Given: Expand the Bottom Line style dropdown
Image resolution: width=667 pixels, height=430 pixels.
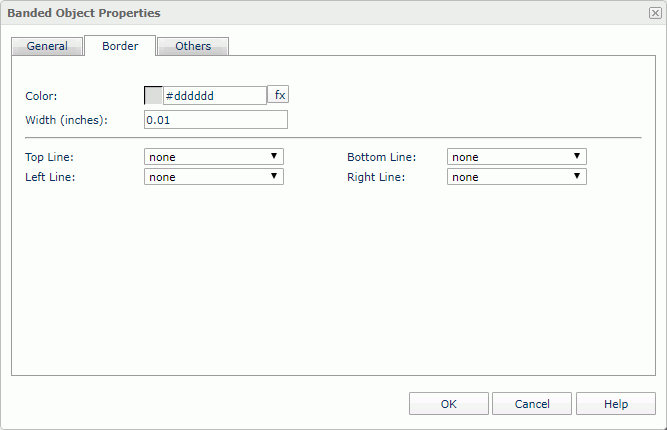Looking at the screenshot, I should pos(516,157).
